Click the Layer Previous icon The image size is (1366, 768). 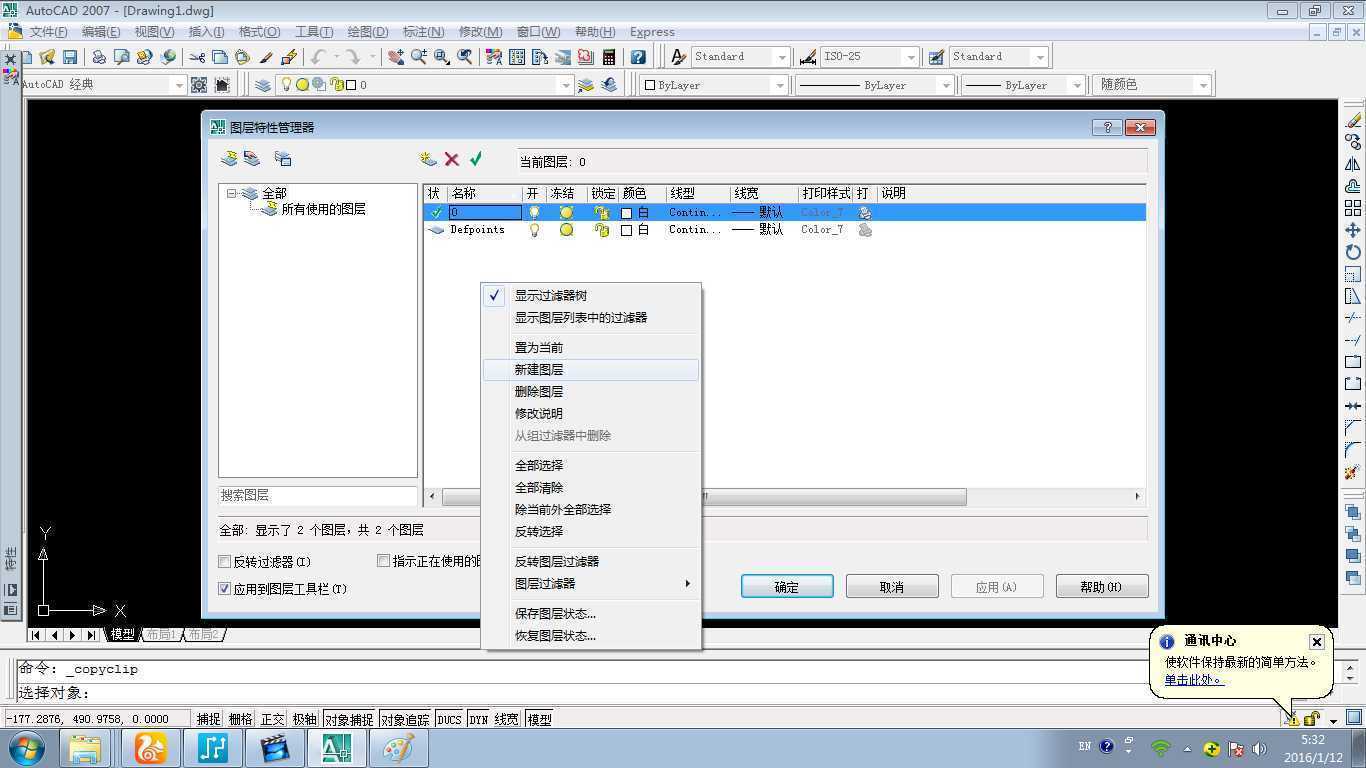click(x=609, y=85)
